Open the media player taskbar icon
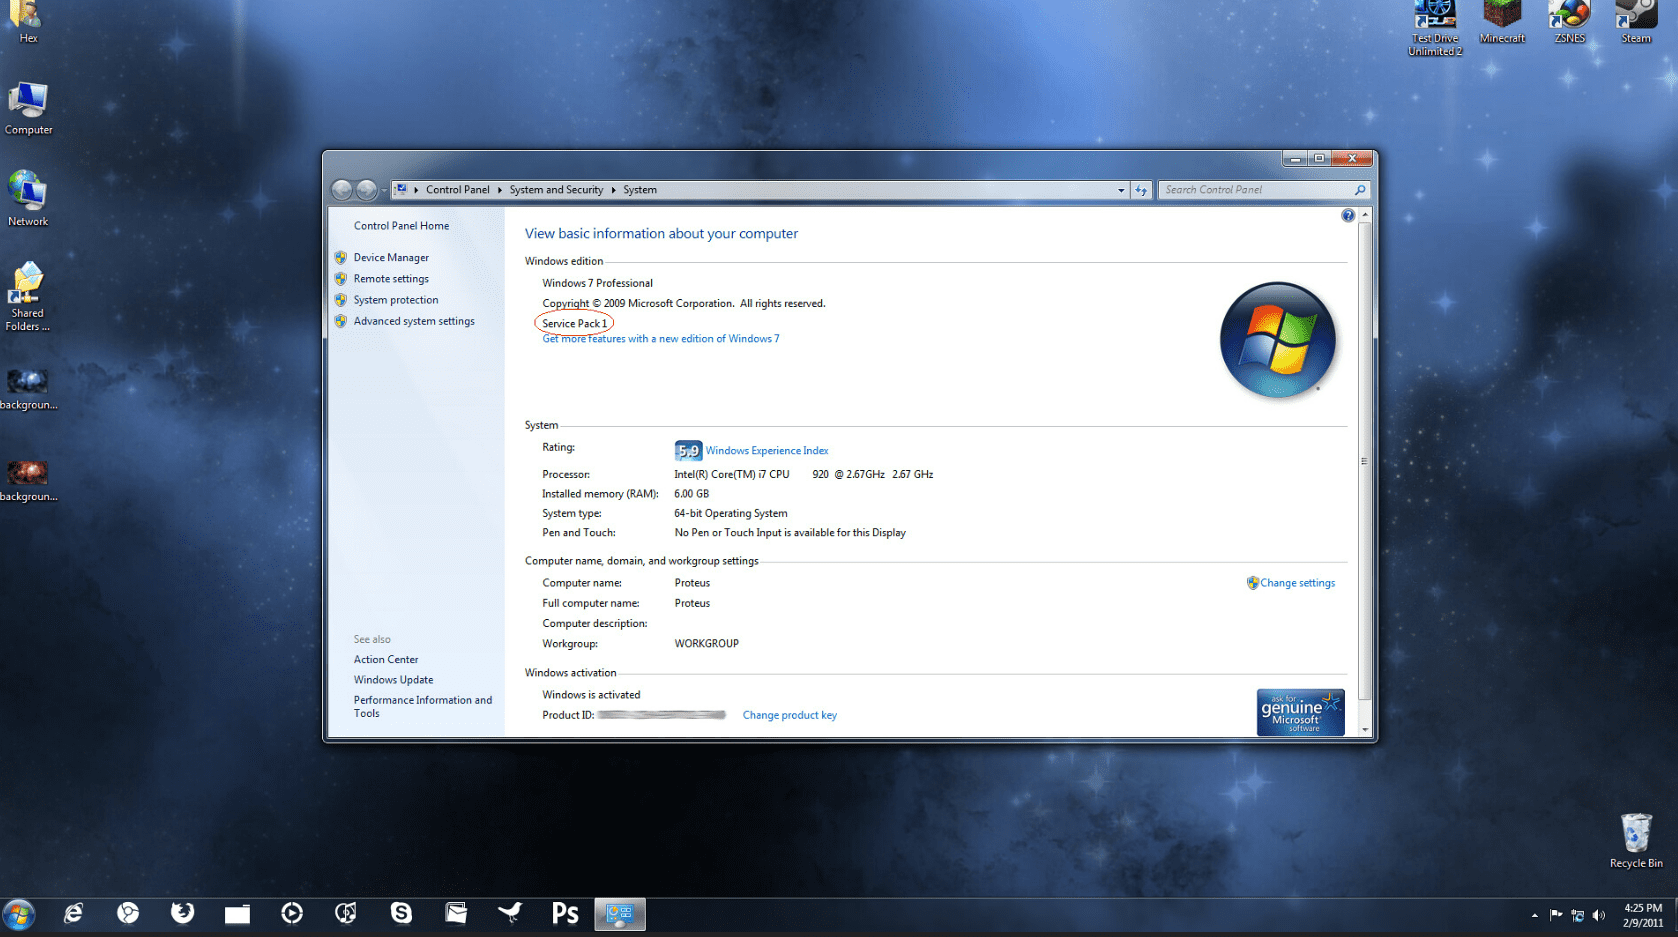This screenshot has width=1678, height=937. (292, 913)
